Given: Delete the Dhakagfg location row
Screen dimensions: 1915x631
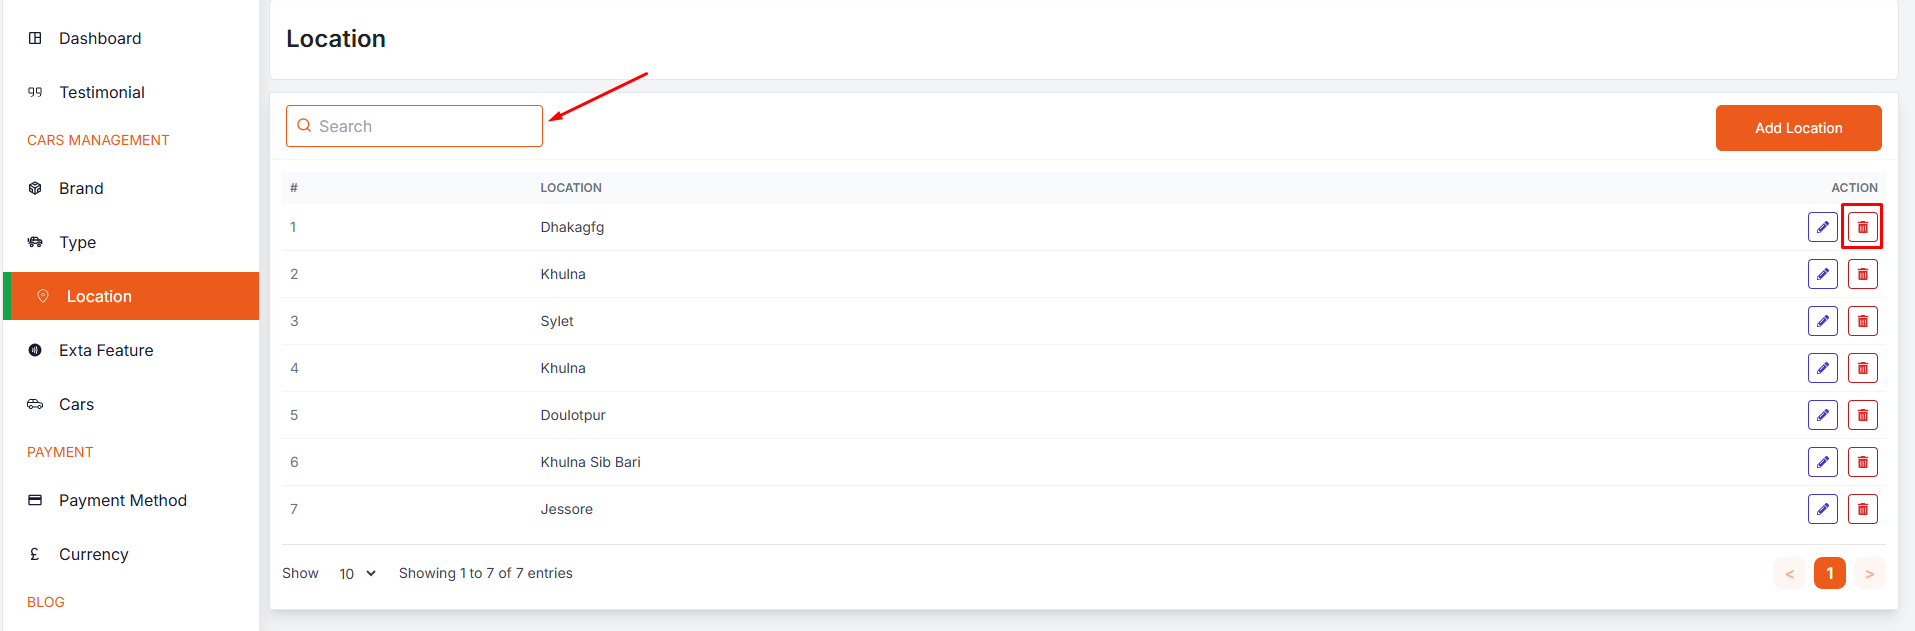Looking at the screenshot, I should click(1862, 227).
